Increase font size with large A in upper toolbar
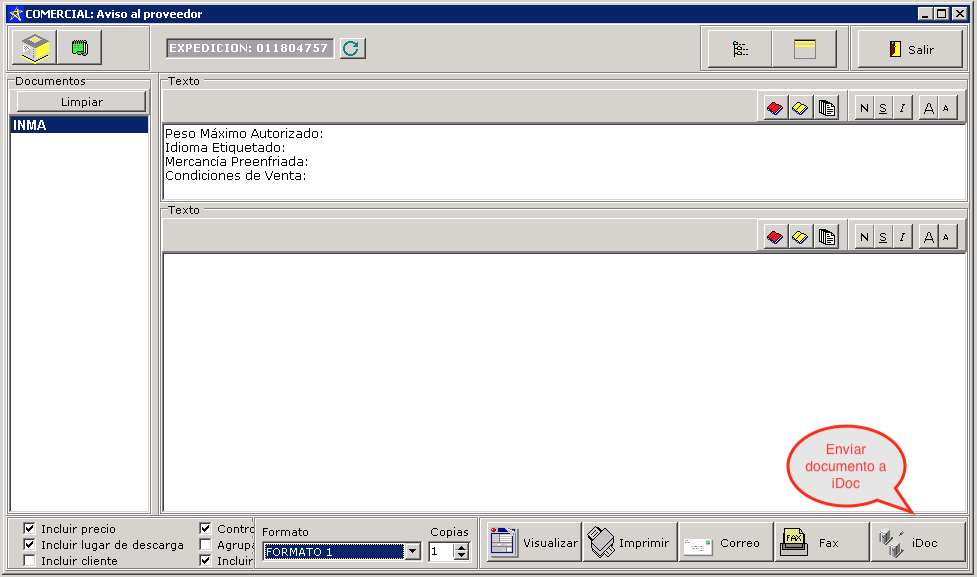 tap(928, 108)
